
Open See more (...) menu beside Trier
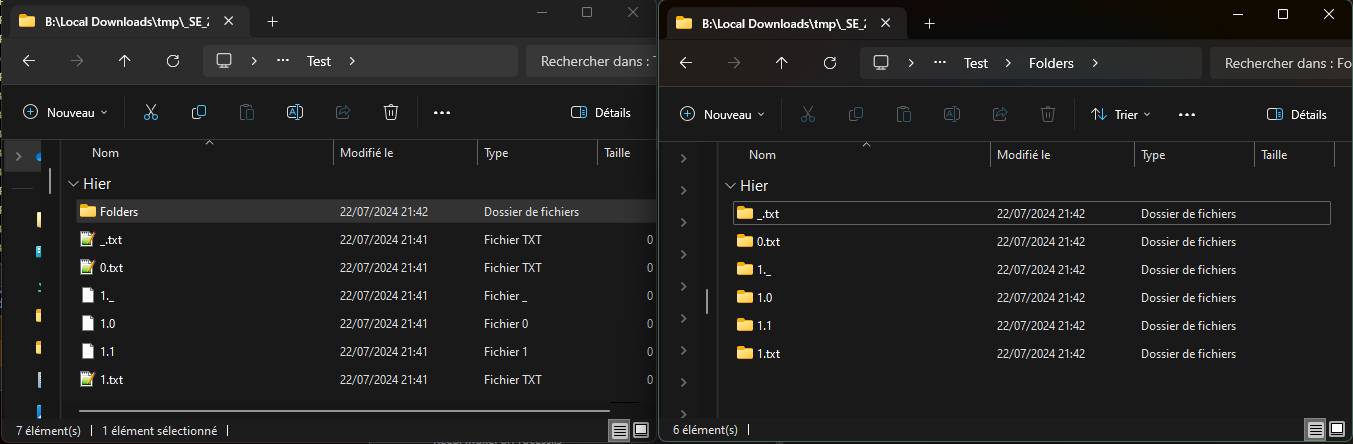[x=1187, y=115]
